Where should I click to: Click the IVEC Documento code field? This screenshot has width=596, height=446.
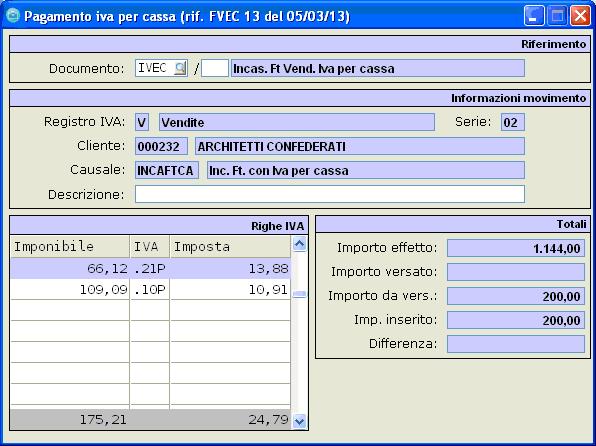pos(155,68)
